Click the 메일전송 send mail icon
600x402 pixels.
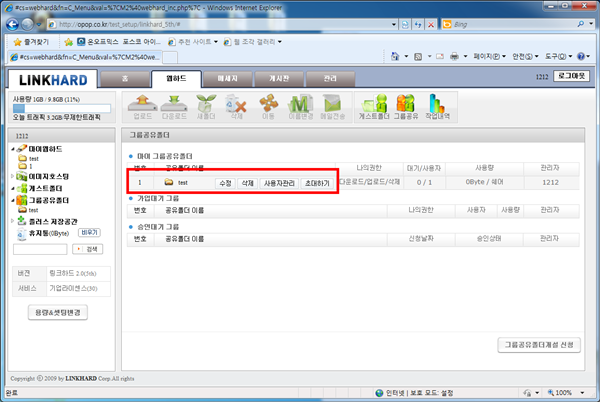click(332, 107)
